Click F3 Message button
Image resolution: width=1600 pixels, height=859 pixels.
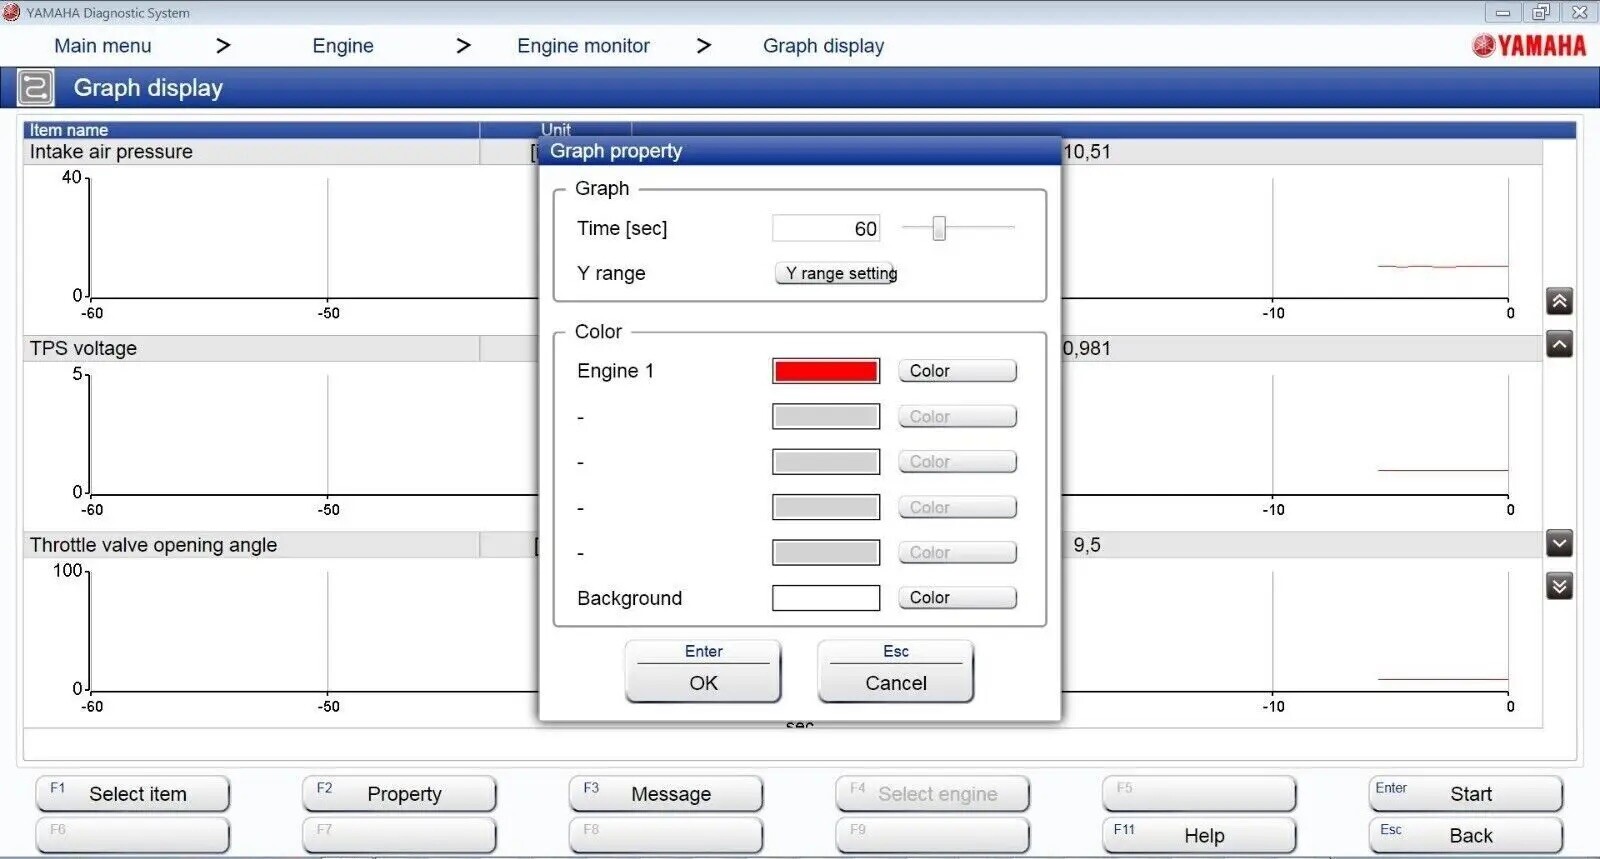[x=666, y=794]
